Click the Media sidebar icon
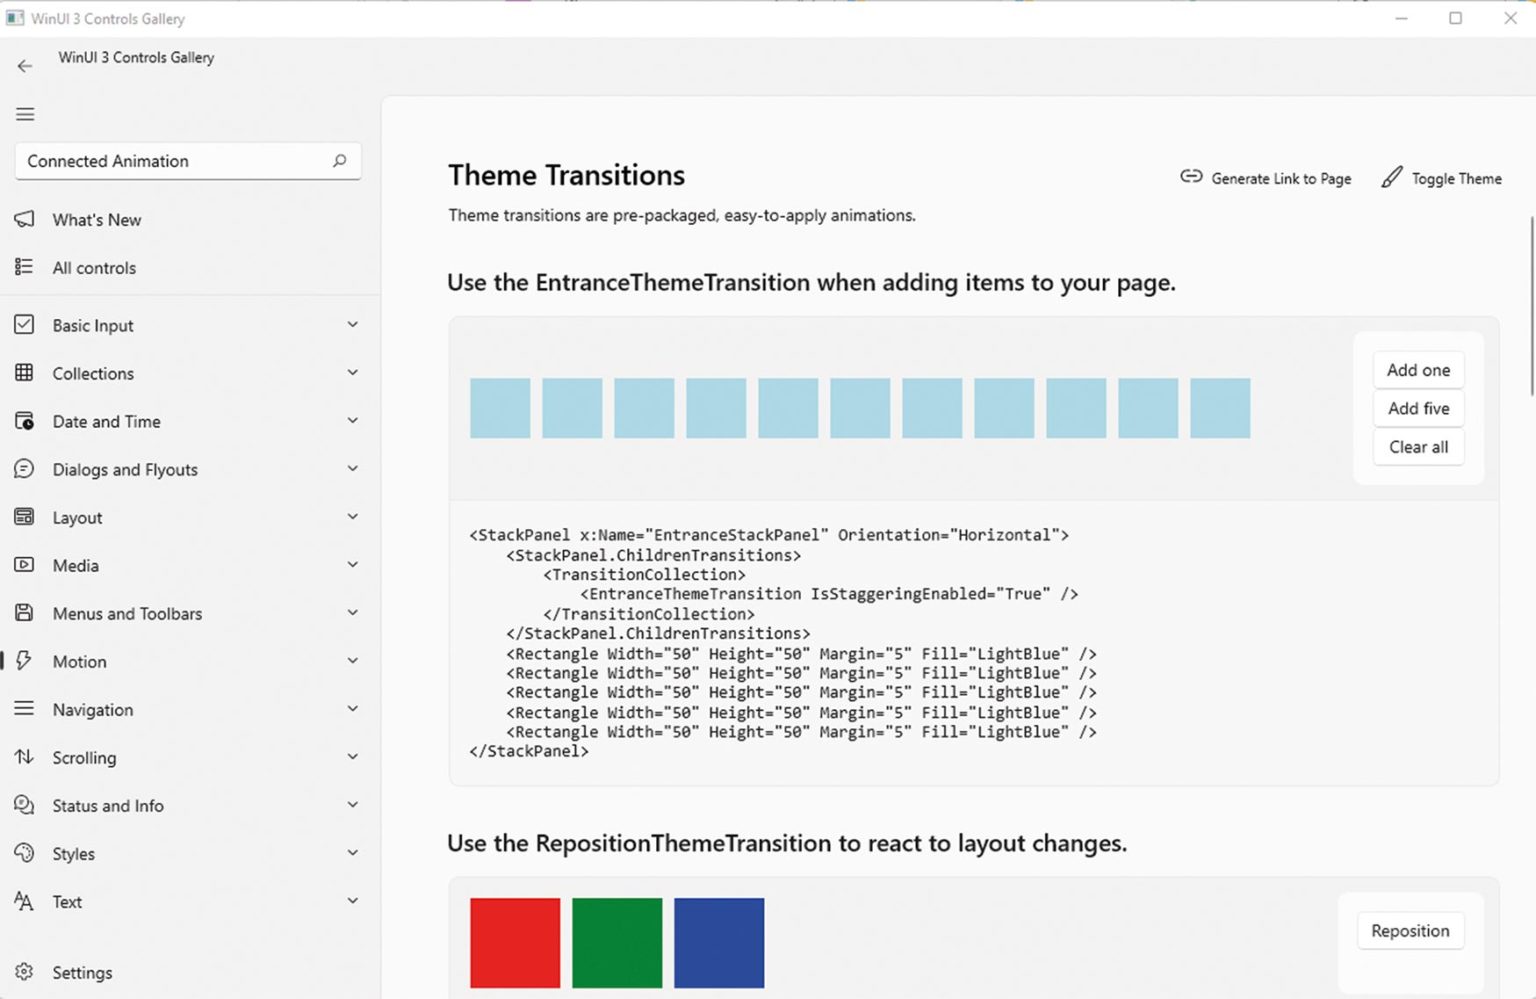Screen dimensions: 1536x999 (x=24, y=565)
